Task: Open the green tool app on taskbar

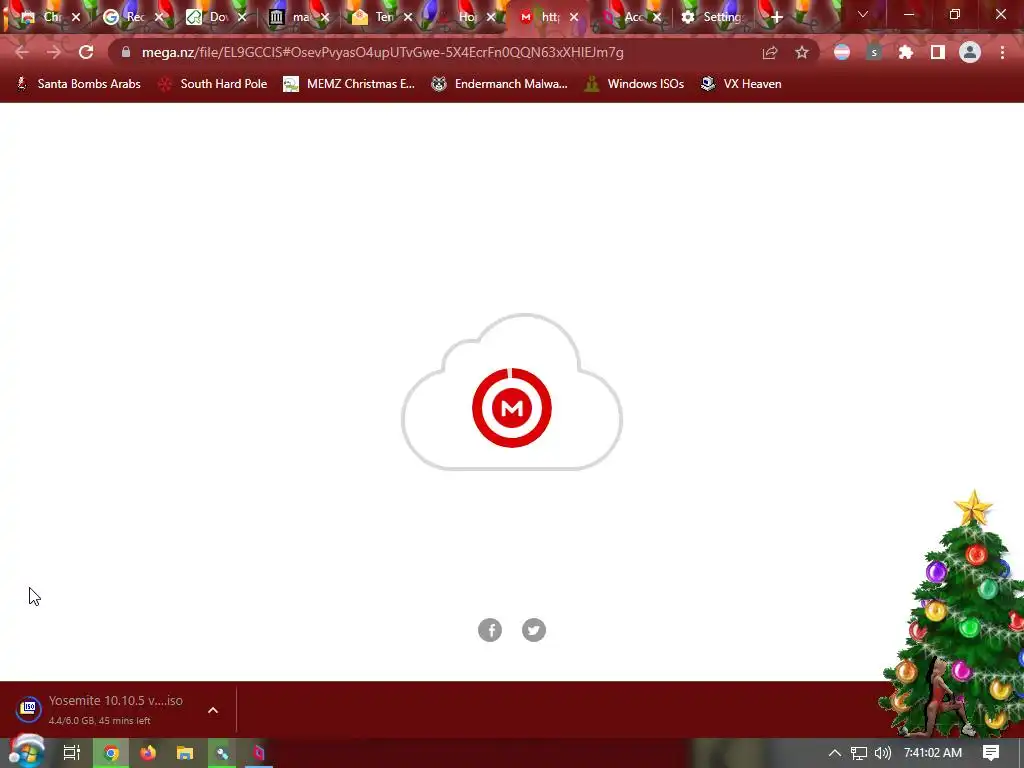Action: click(222, 753)
